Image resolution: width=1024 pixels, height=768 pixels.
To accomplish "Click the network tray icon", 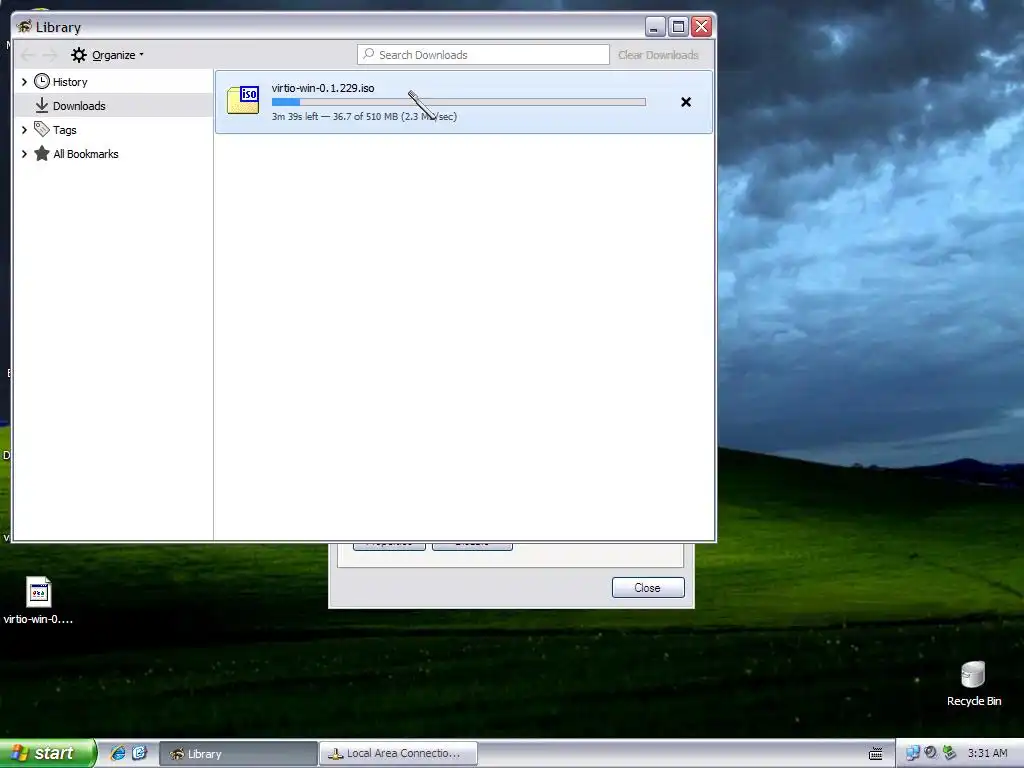I will [912, 753].
